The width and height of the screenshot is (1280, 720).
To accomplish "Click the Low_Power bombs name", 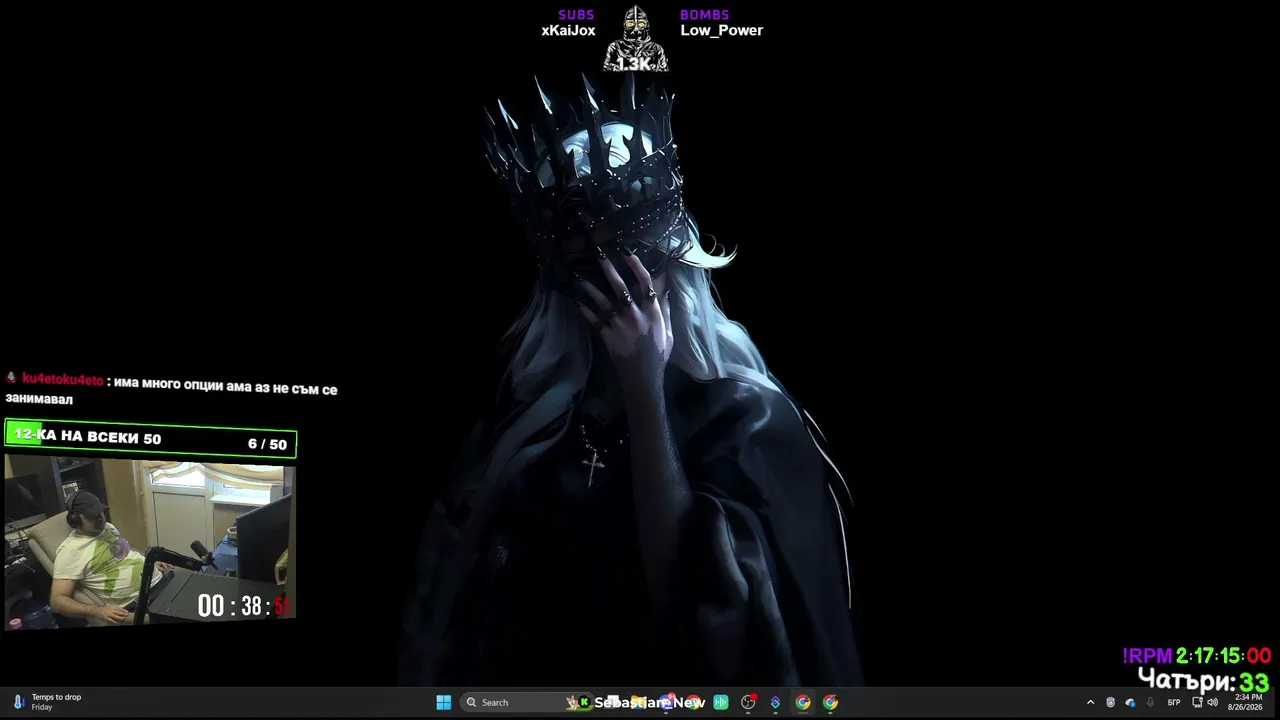I will pyautogui.click(x=721, y=30).
